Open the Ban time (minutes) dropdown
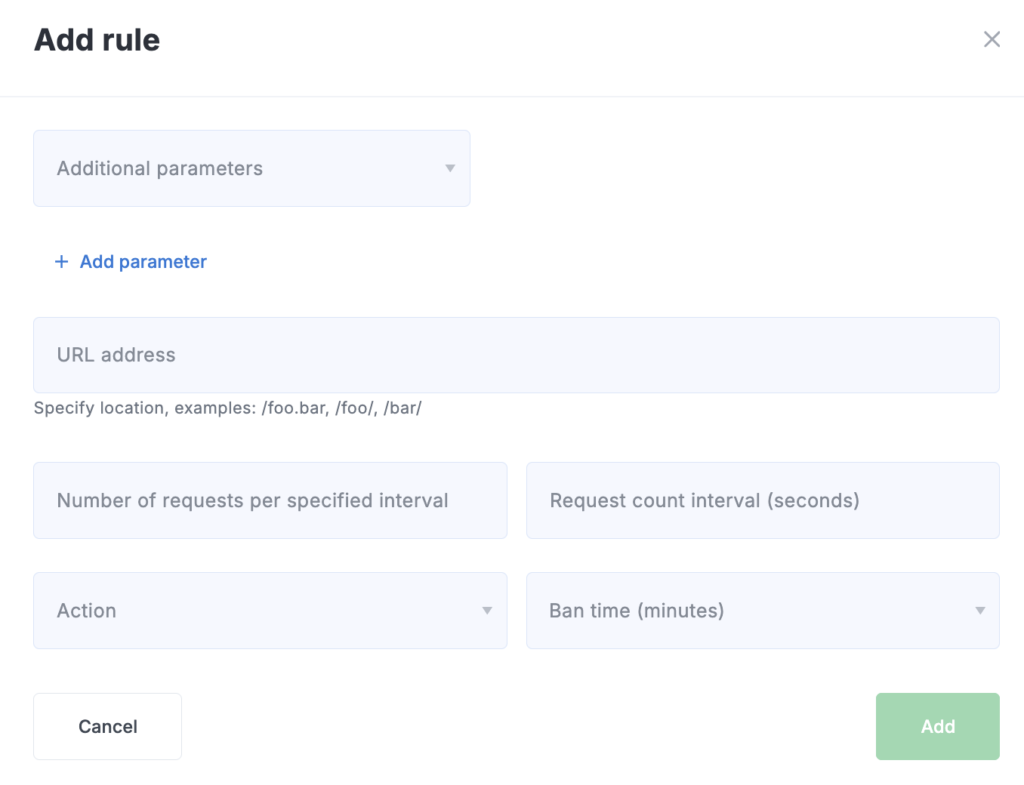 coord(762,610)
